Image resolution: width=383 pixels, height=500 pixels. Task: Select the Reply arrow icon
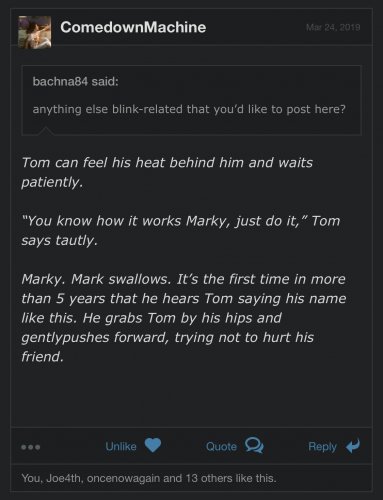click(353, 446)
